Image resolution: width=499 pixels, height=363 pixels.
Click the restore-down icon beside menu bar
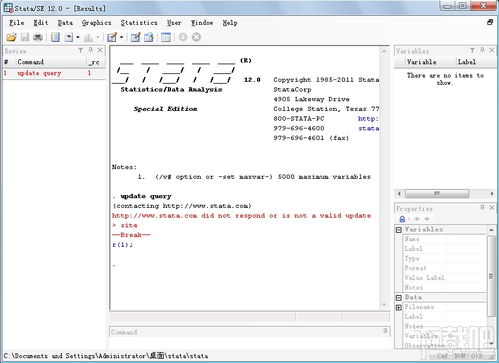[x=490, y=22]
